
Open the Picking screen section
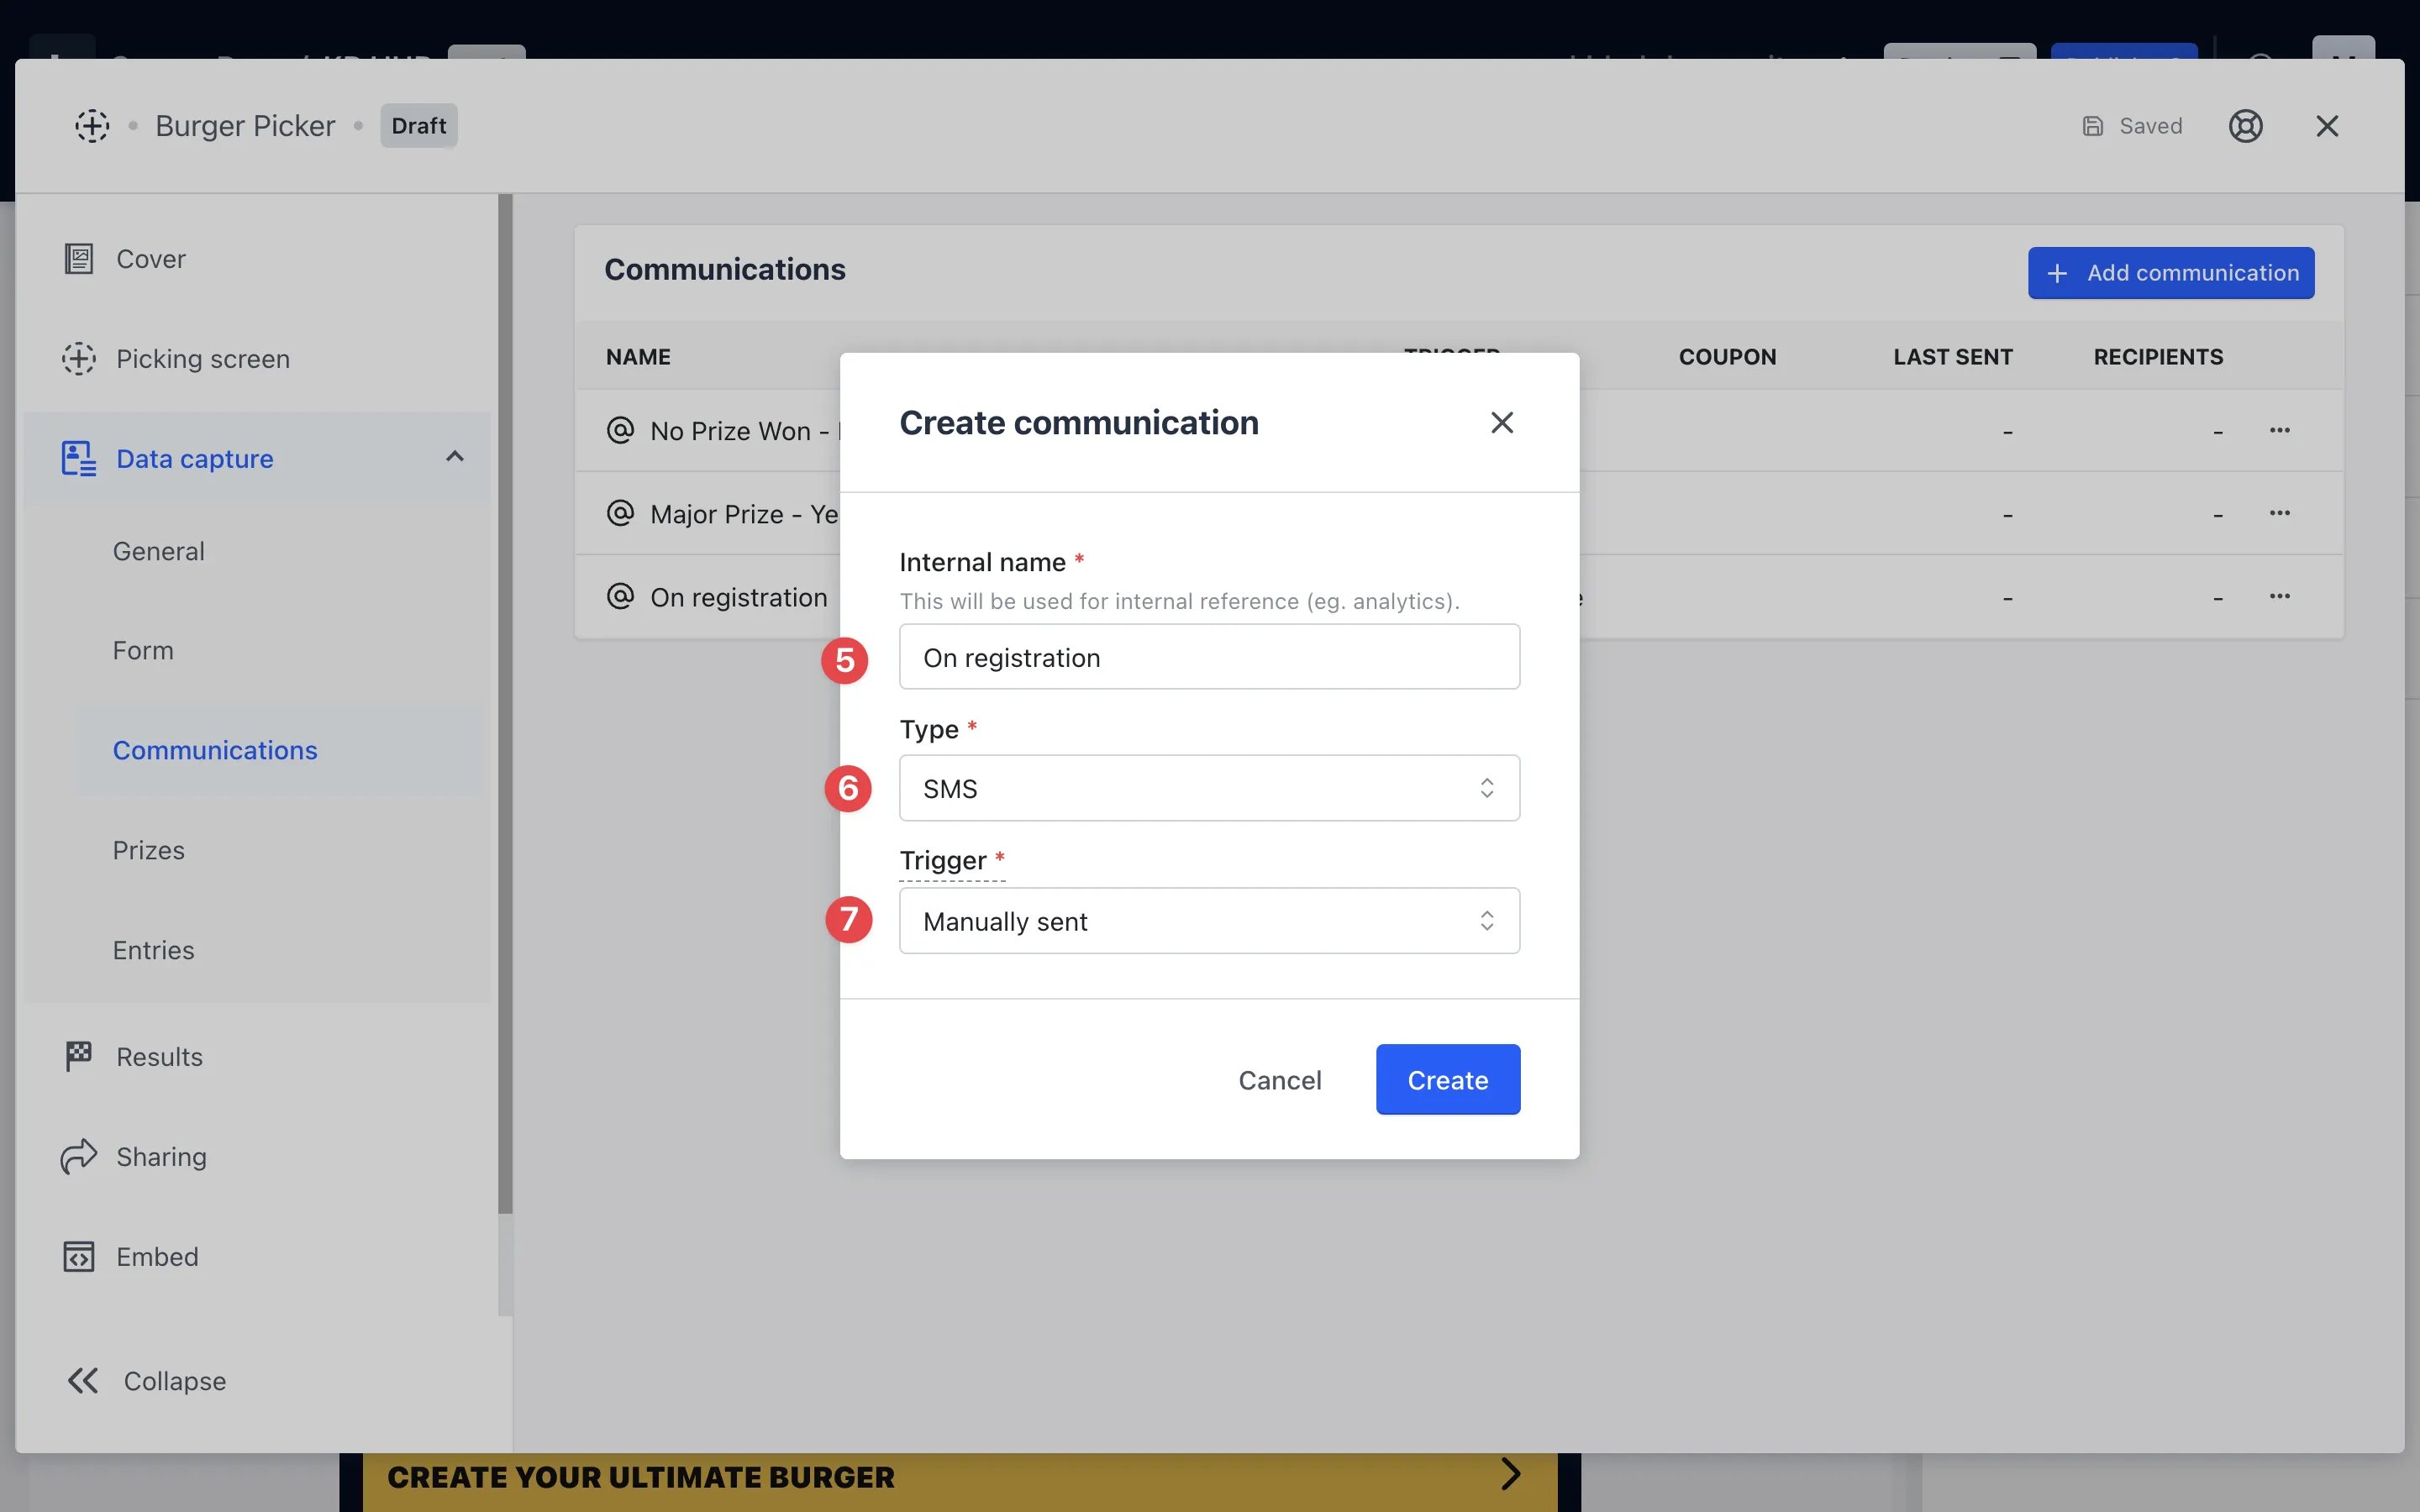pyautogui.click(x=257, y=359)
